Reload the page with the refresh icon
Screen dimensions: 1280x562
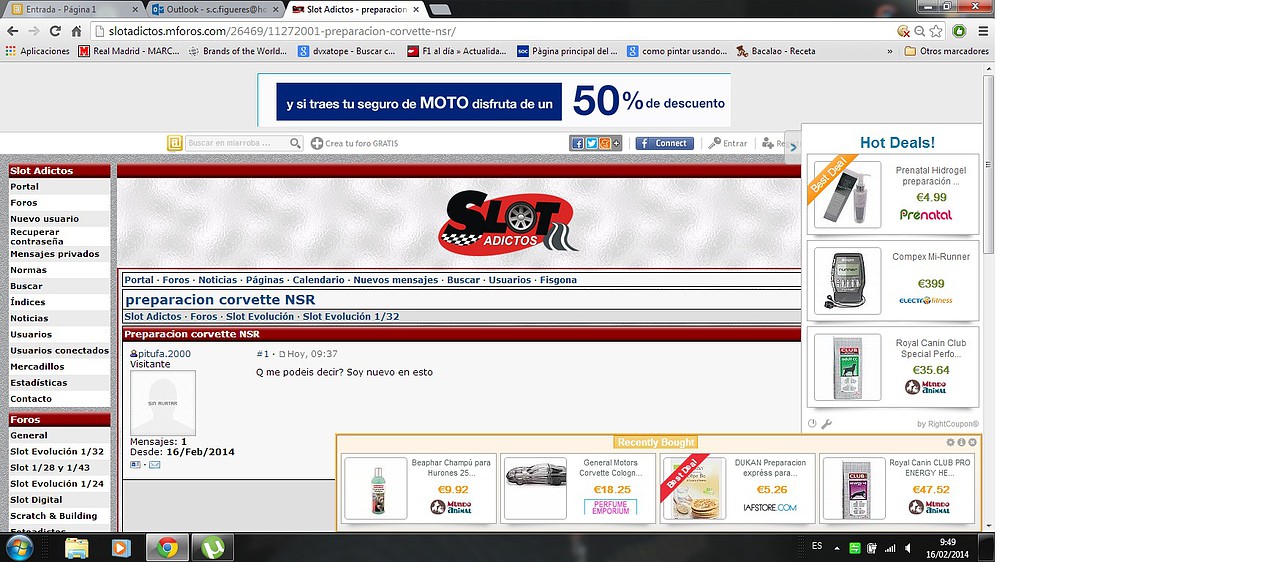(x=55, y=31)
